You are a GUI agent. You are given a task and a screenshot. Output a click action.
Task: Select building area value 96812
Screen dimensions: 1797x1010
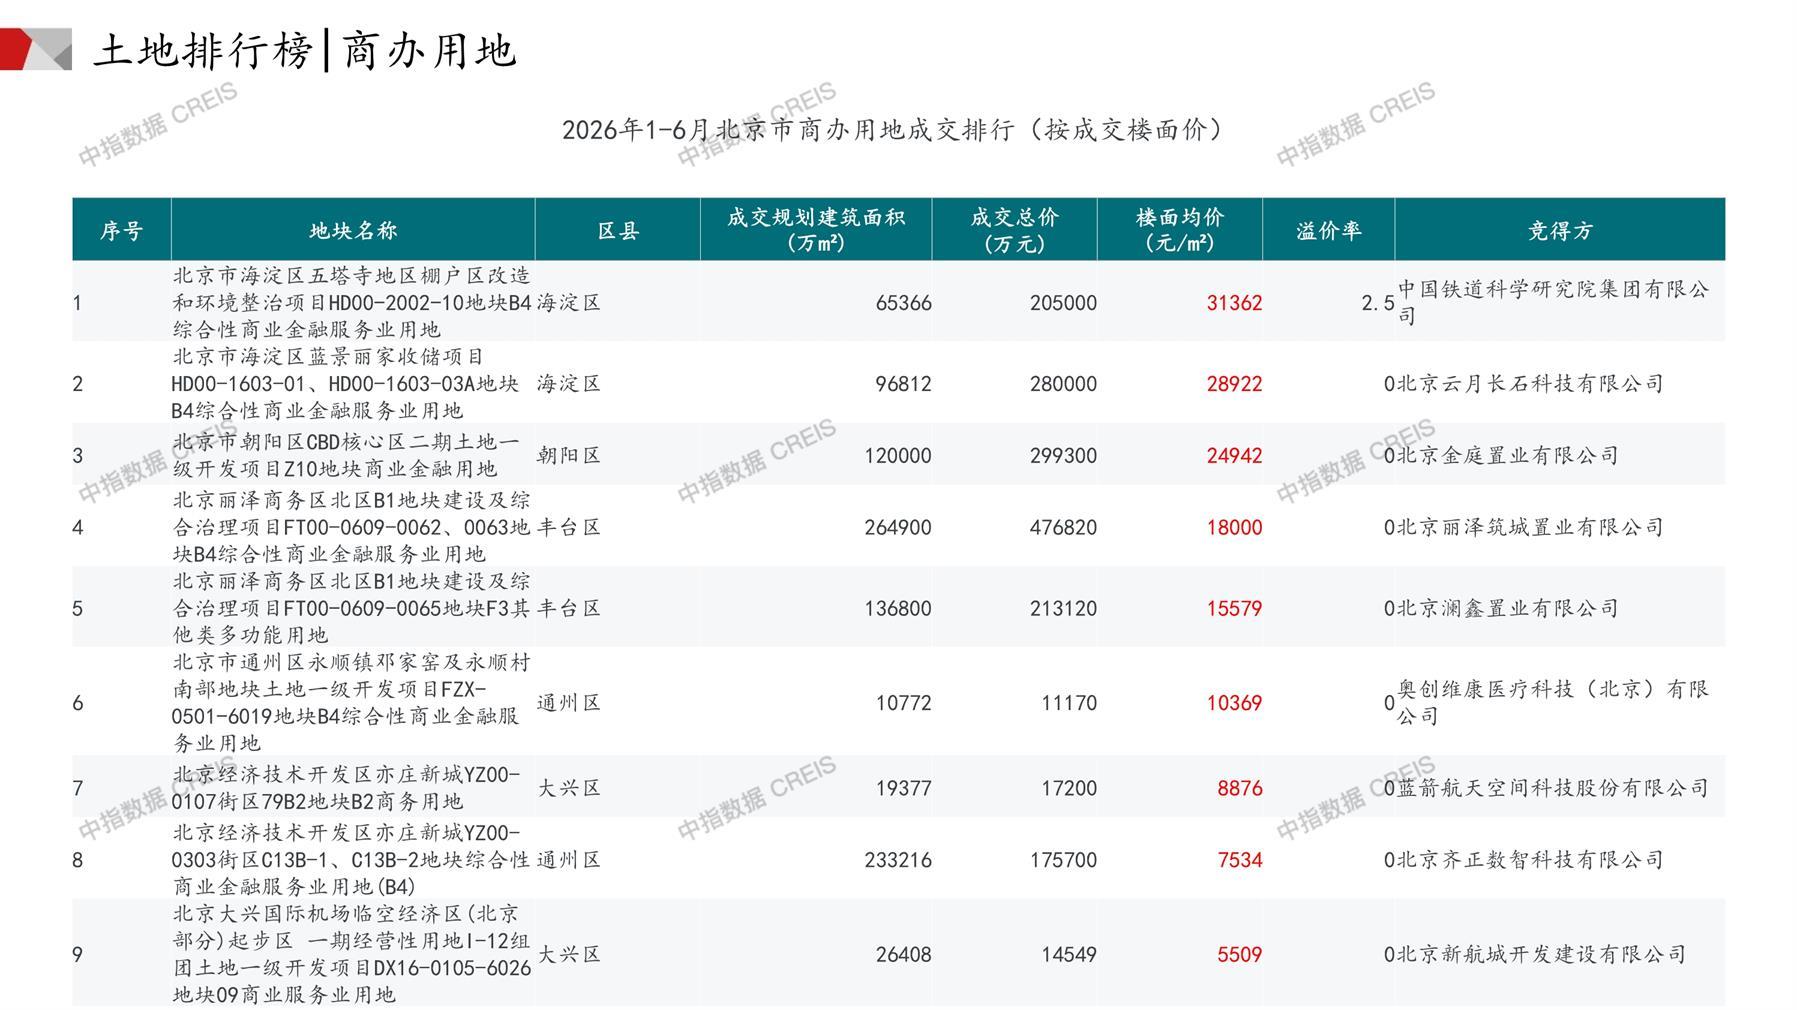(x=903, y=384)
